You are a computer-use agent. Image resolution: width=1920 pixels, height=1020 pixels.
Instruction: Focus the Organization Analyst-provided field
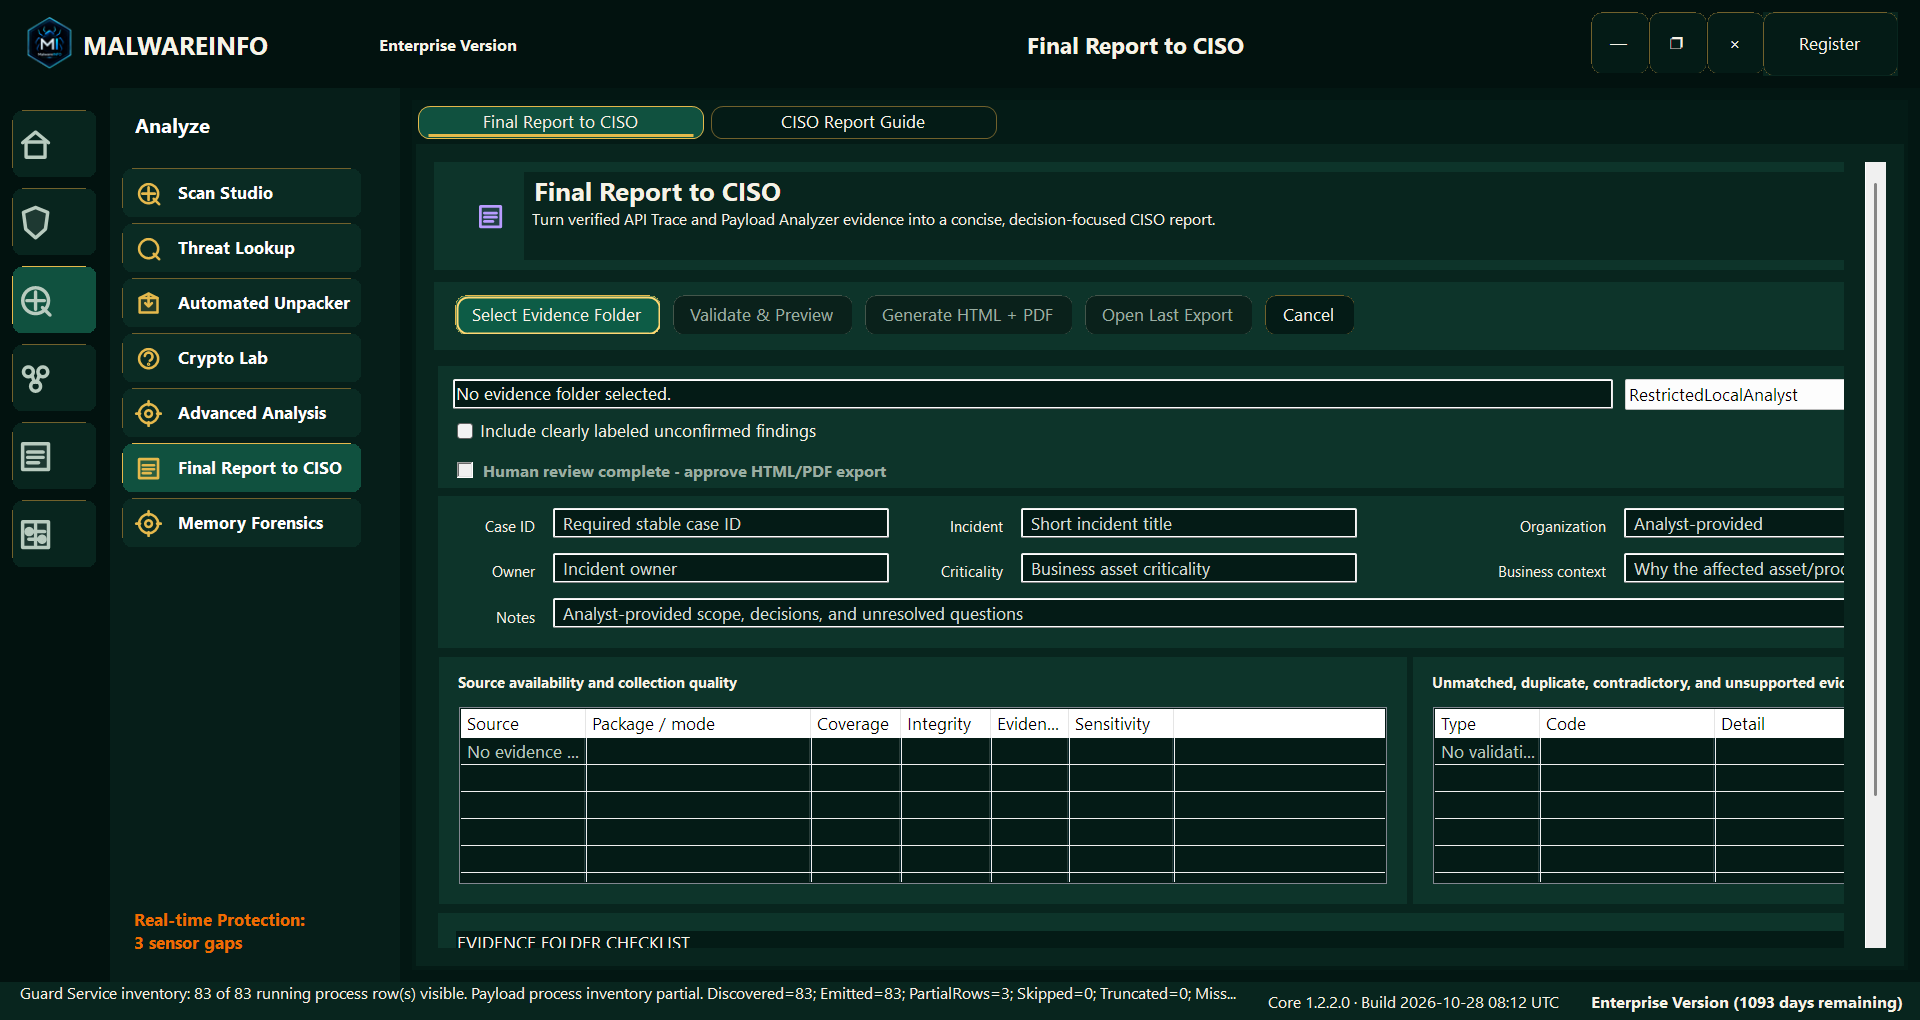click(1734, 523)
